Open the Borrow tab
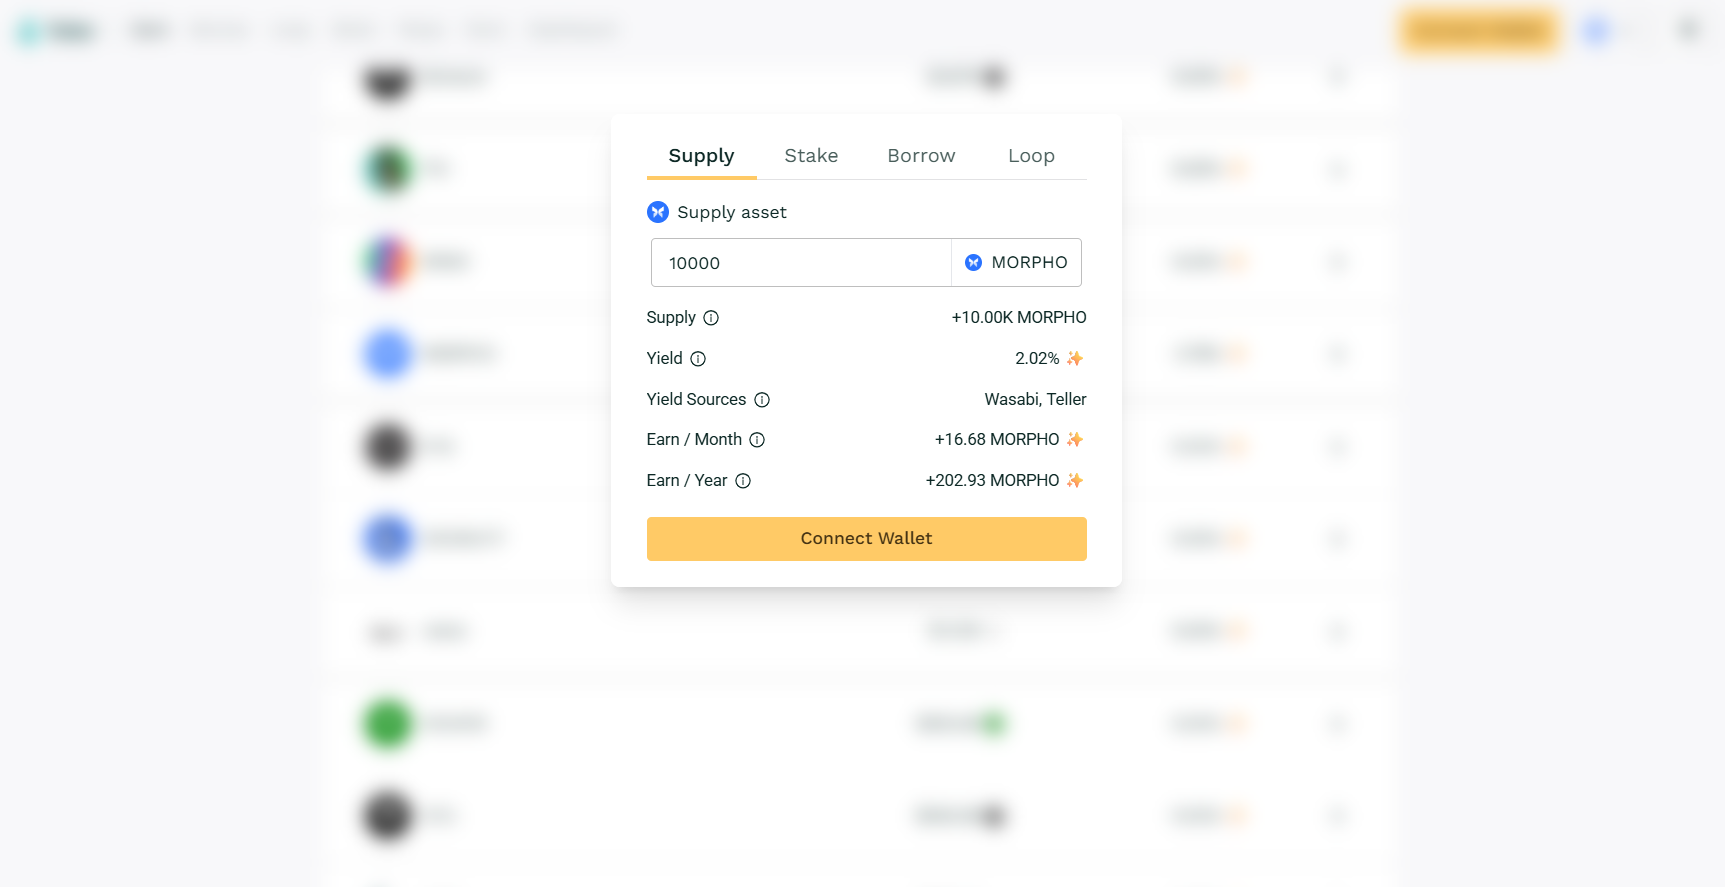 (x=921, y=156)
